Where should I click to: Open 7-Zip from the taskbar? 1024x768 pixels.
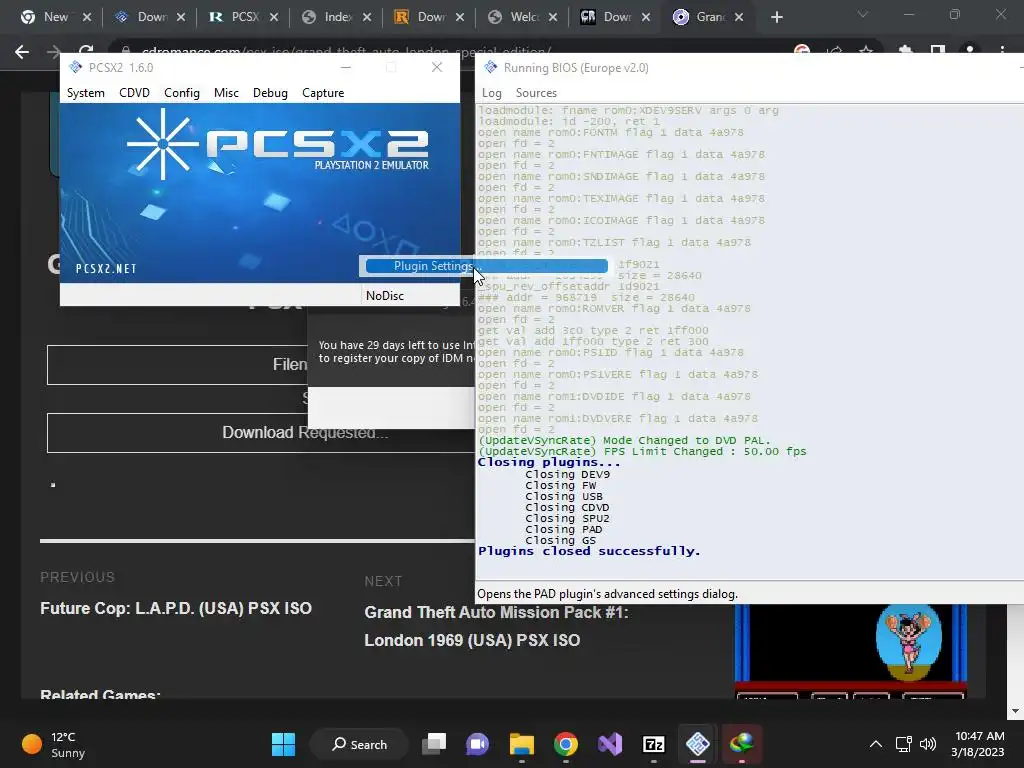(654, 744)
